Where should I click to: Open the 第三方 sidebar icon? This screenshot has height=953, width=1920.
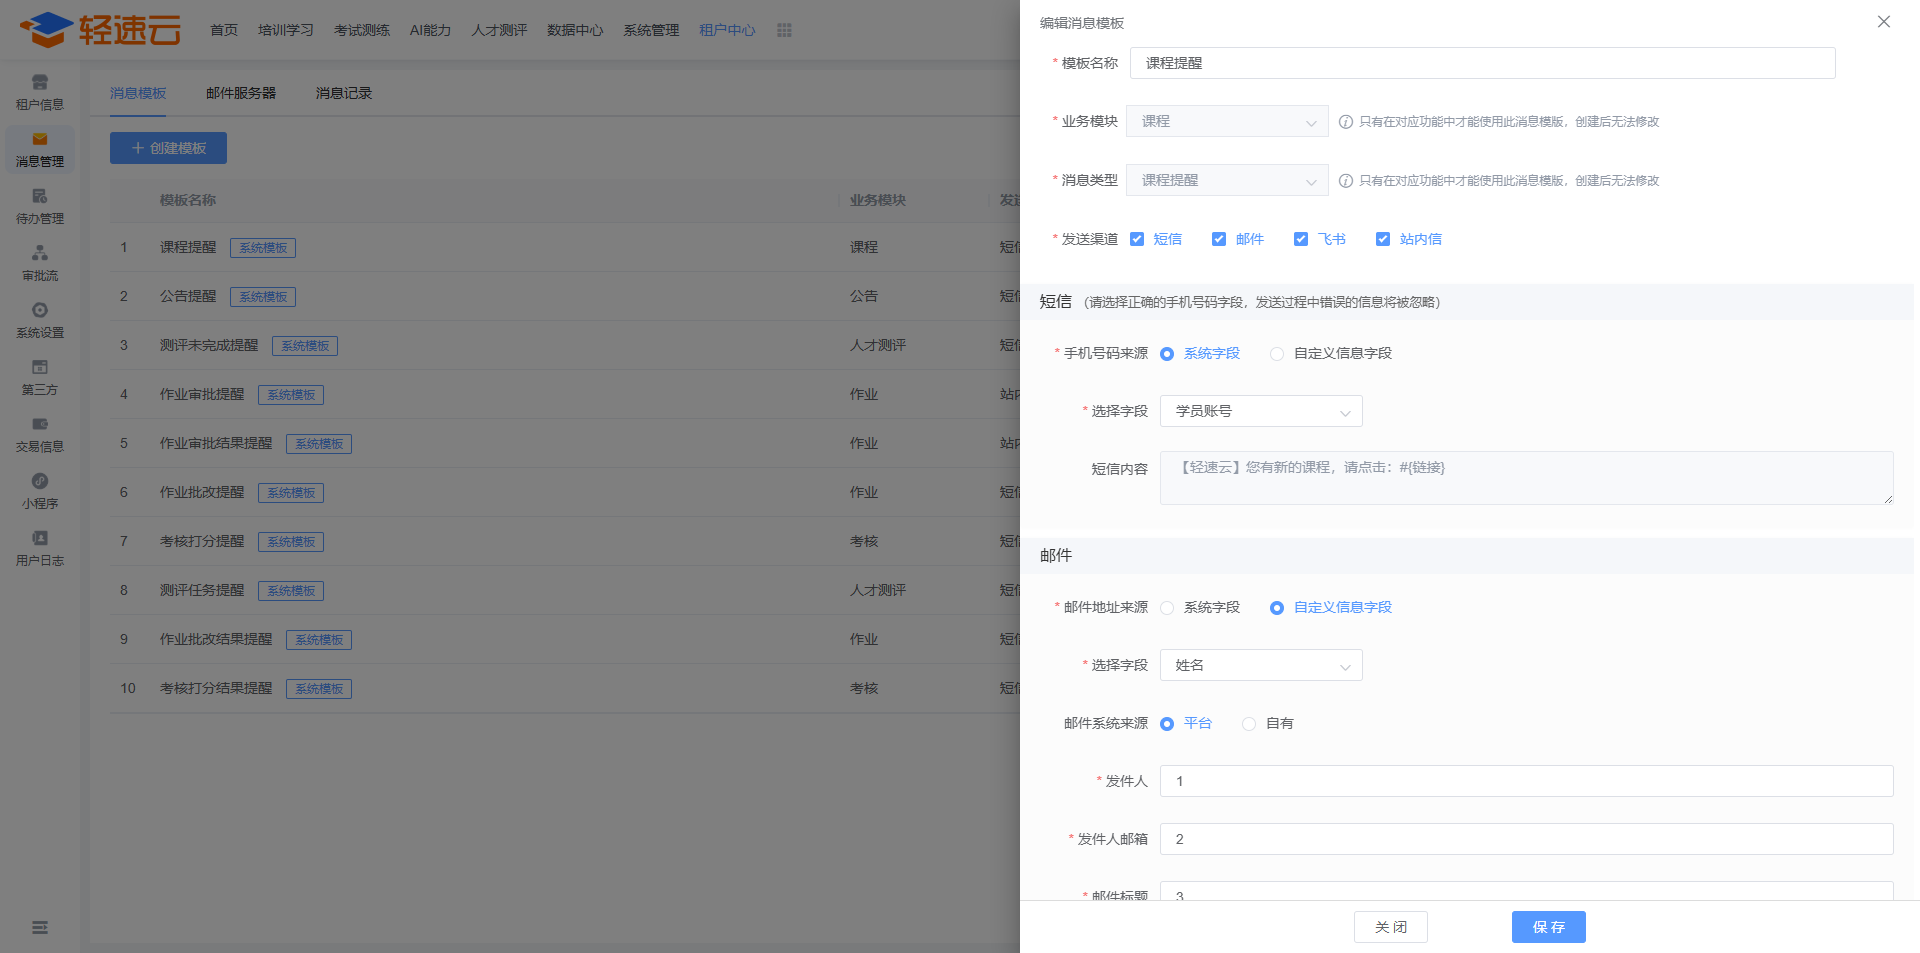point(40,369)
